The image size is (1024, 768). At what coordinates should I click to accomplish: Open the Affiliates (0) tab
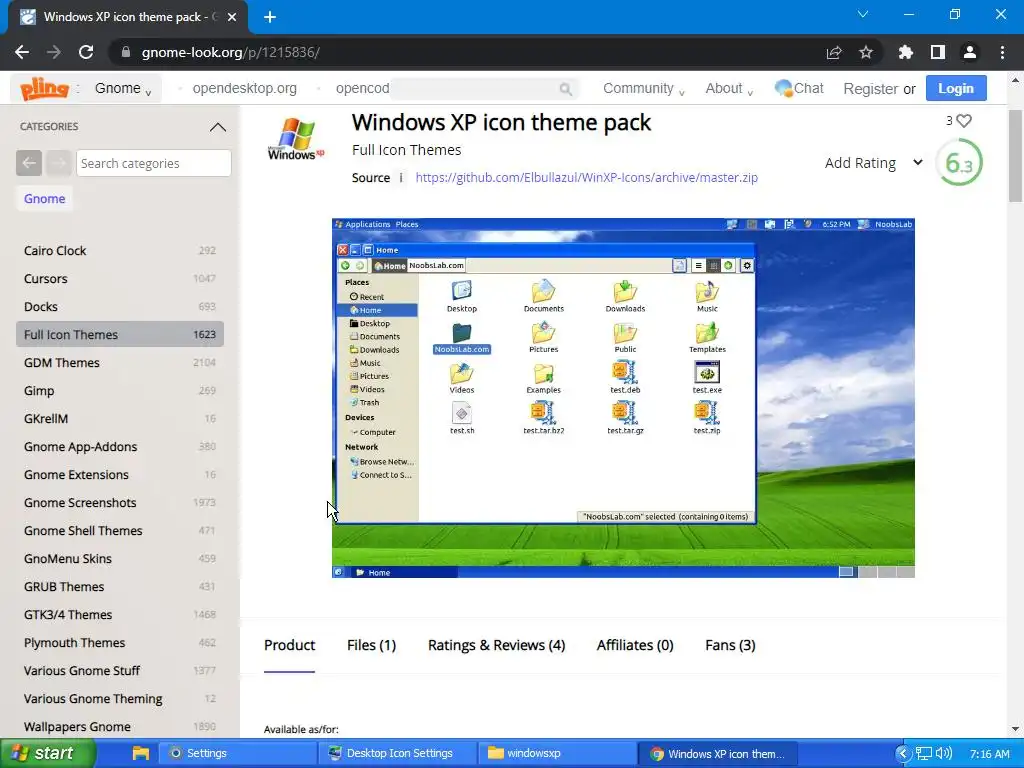(635, 645)
